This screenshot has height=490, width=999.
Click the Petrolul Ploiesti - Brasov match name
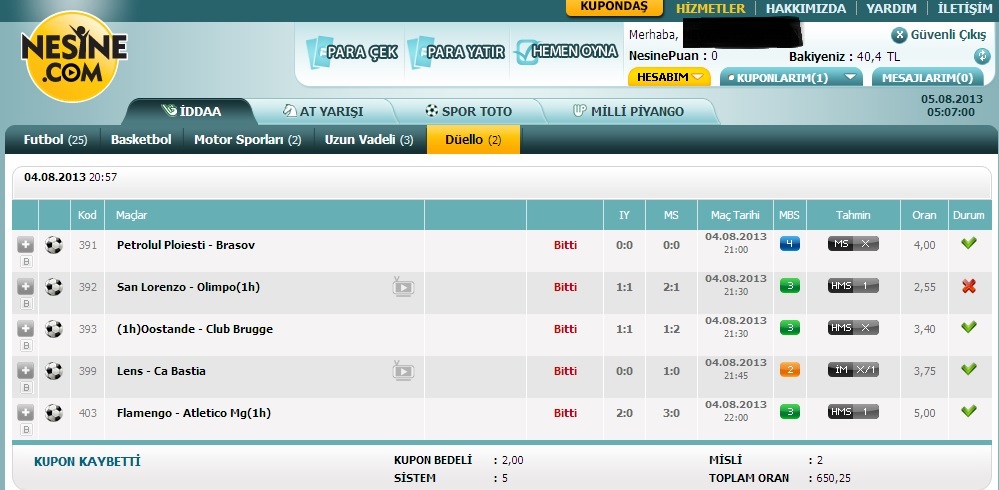coord(186,245)
